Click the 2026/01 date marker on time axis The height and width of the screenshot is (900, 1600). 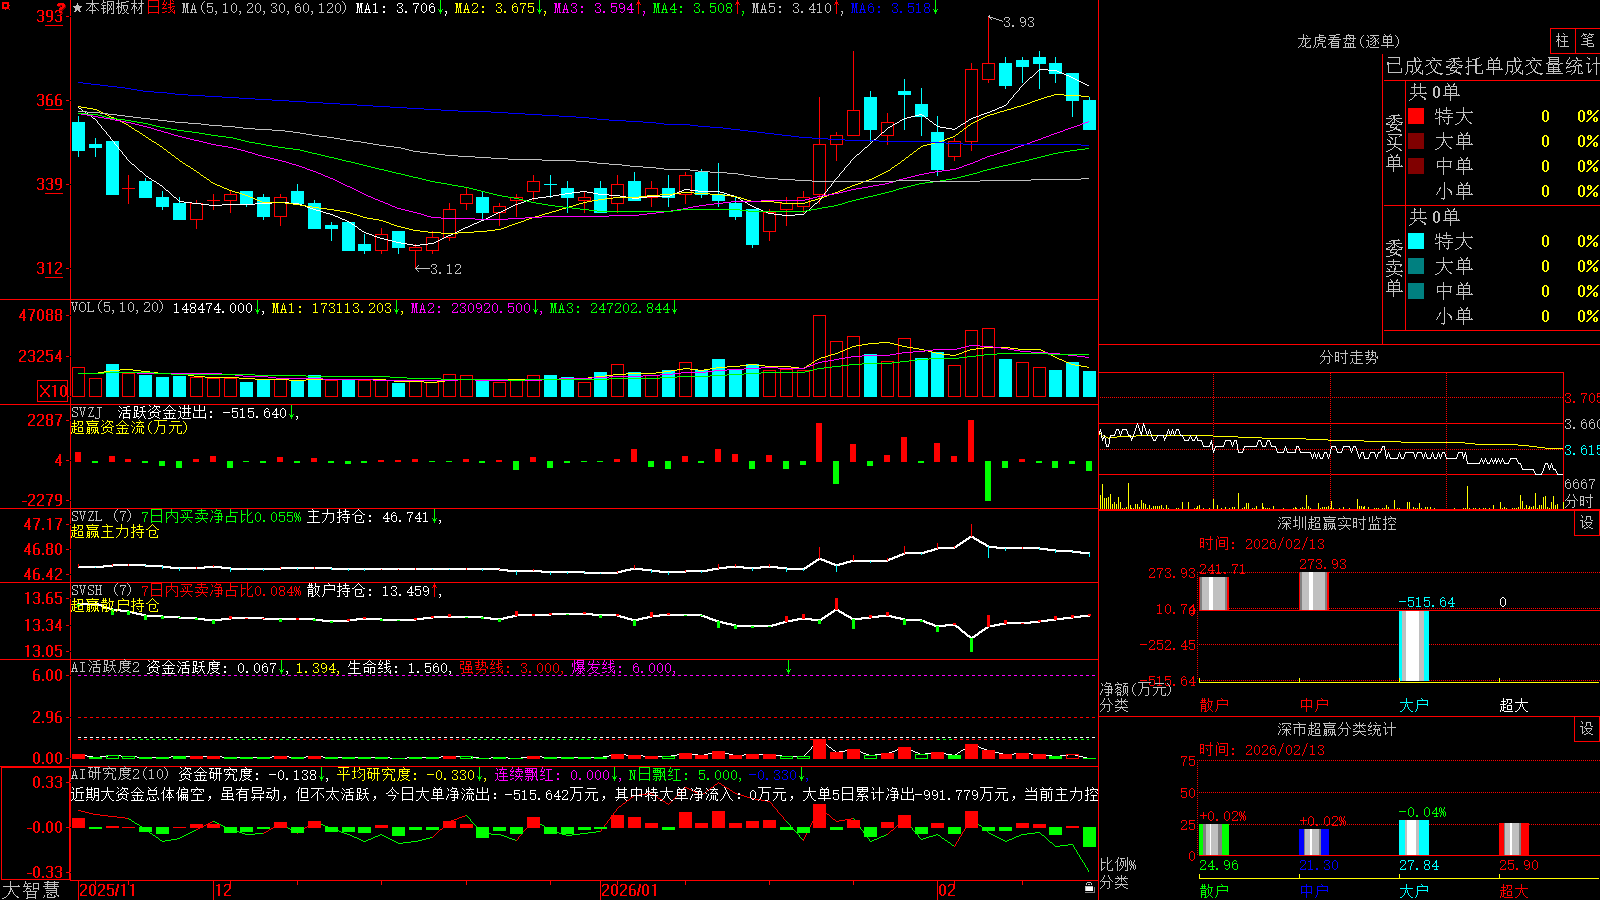click(630, 890)
